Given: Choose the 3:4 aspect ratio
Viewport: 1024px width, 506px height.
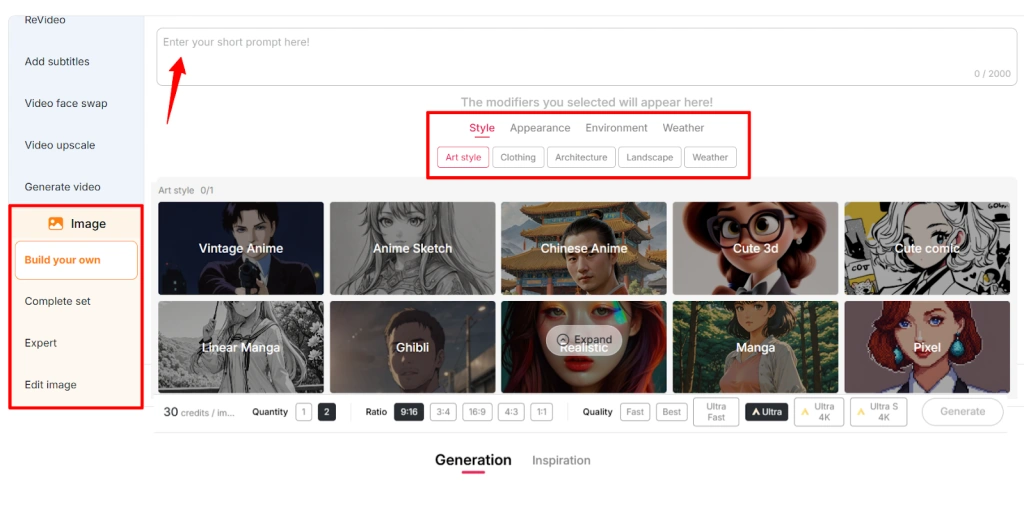Looking at the screenshot, I should click(443, 412).
